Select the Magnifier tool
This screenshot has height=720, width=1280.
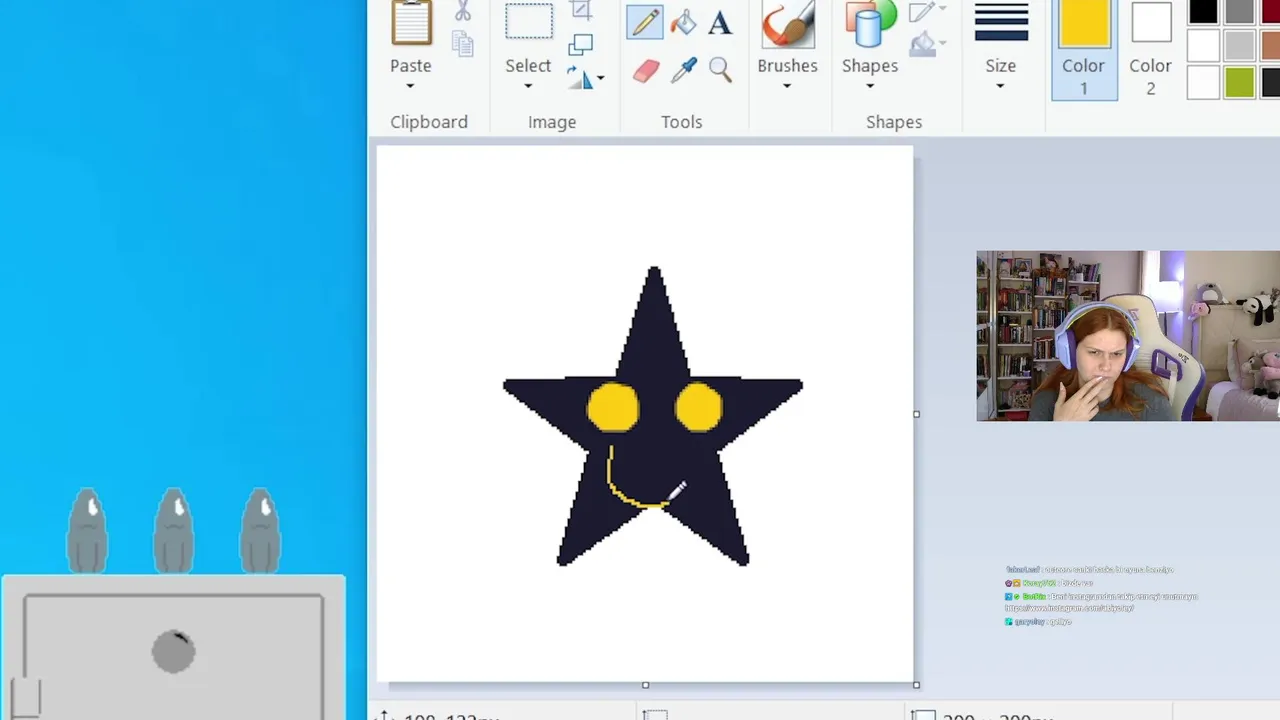(x=720, y=69)
